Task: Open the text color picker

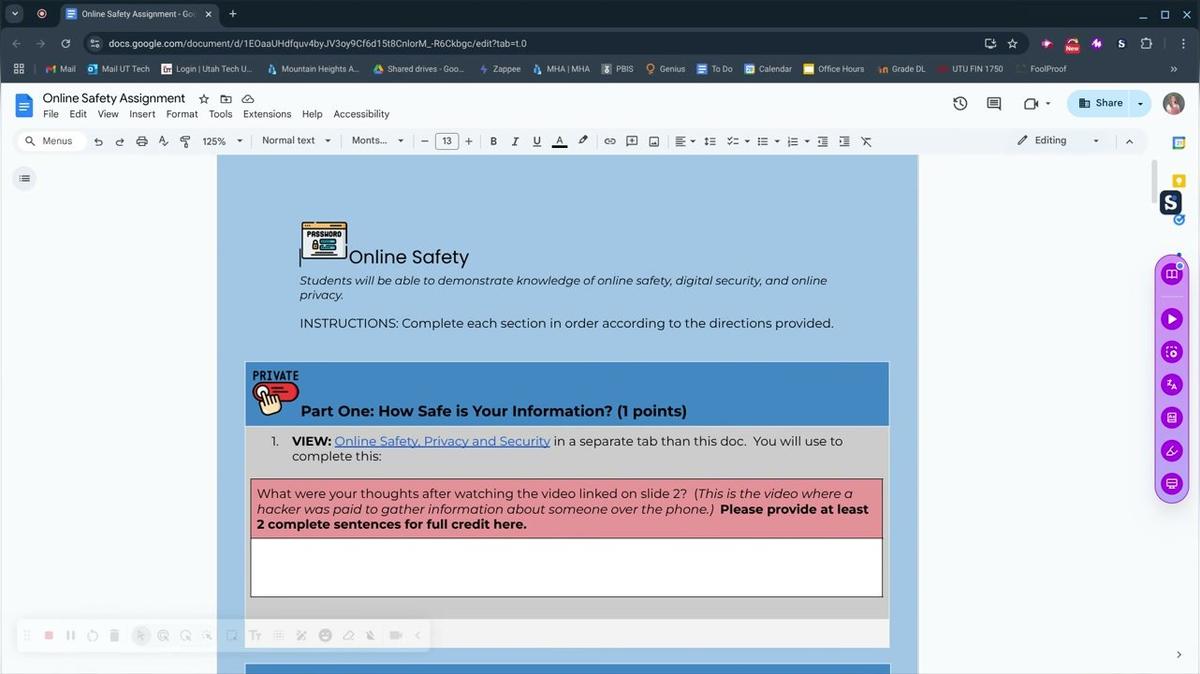Action: (560, 141)
